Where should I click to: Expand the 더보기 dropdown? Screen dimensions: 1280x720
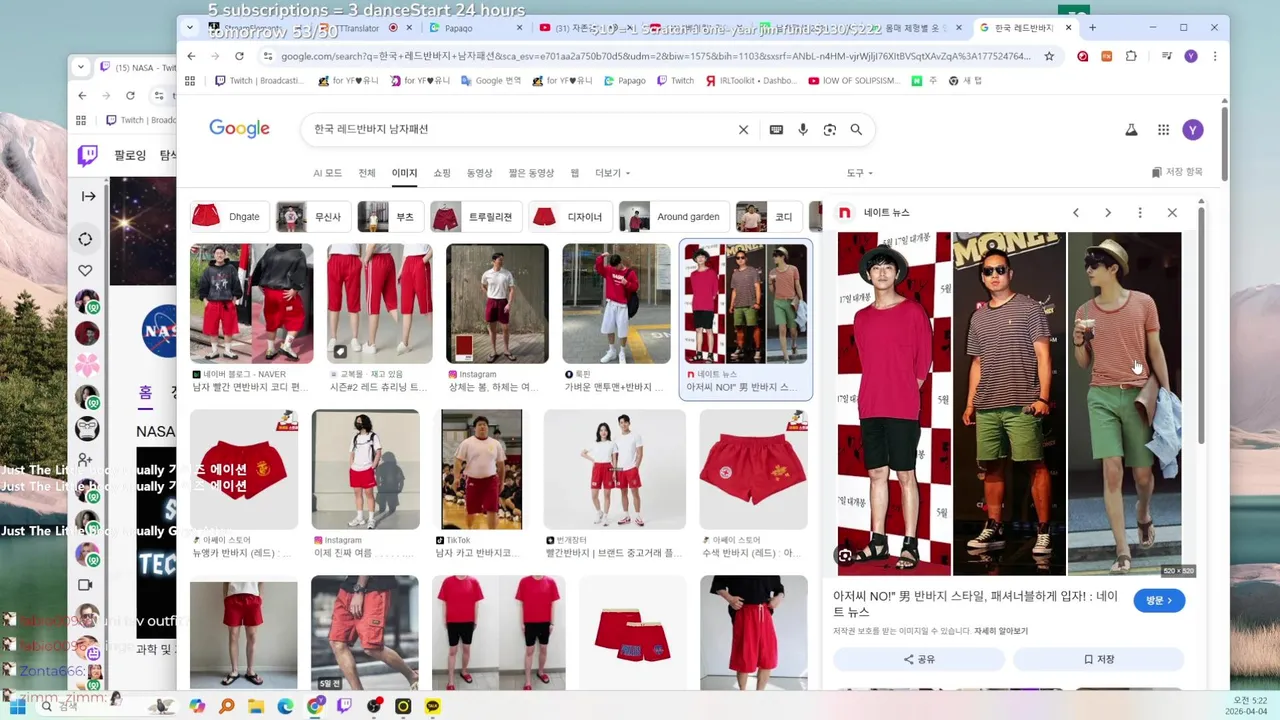(612, 173)
